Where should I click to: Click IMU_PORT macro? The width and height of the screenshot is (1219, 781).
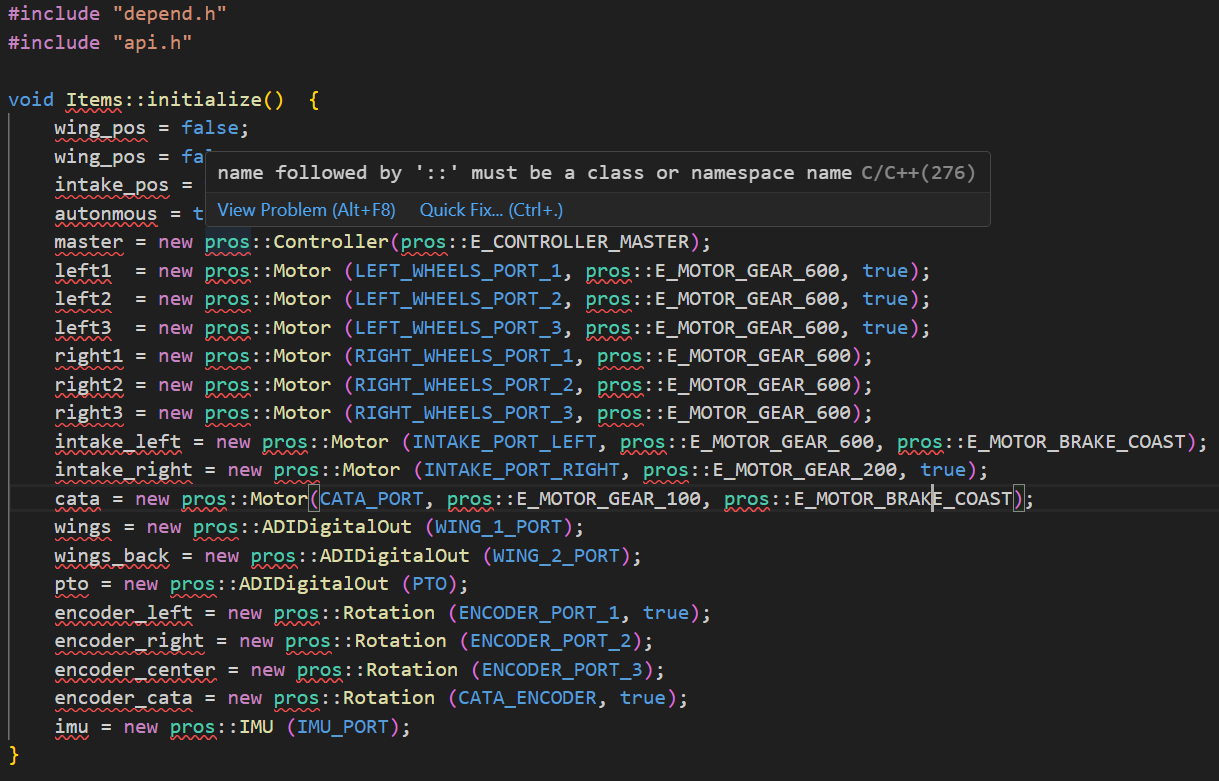pos(343,727)
